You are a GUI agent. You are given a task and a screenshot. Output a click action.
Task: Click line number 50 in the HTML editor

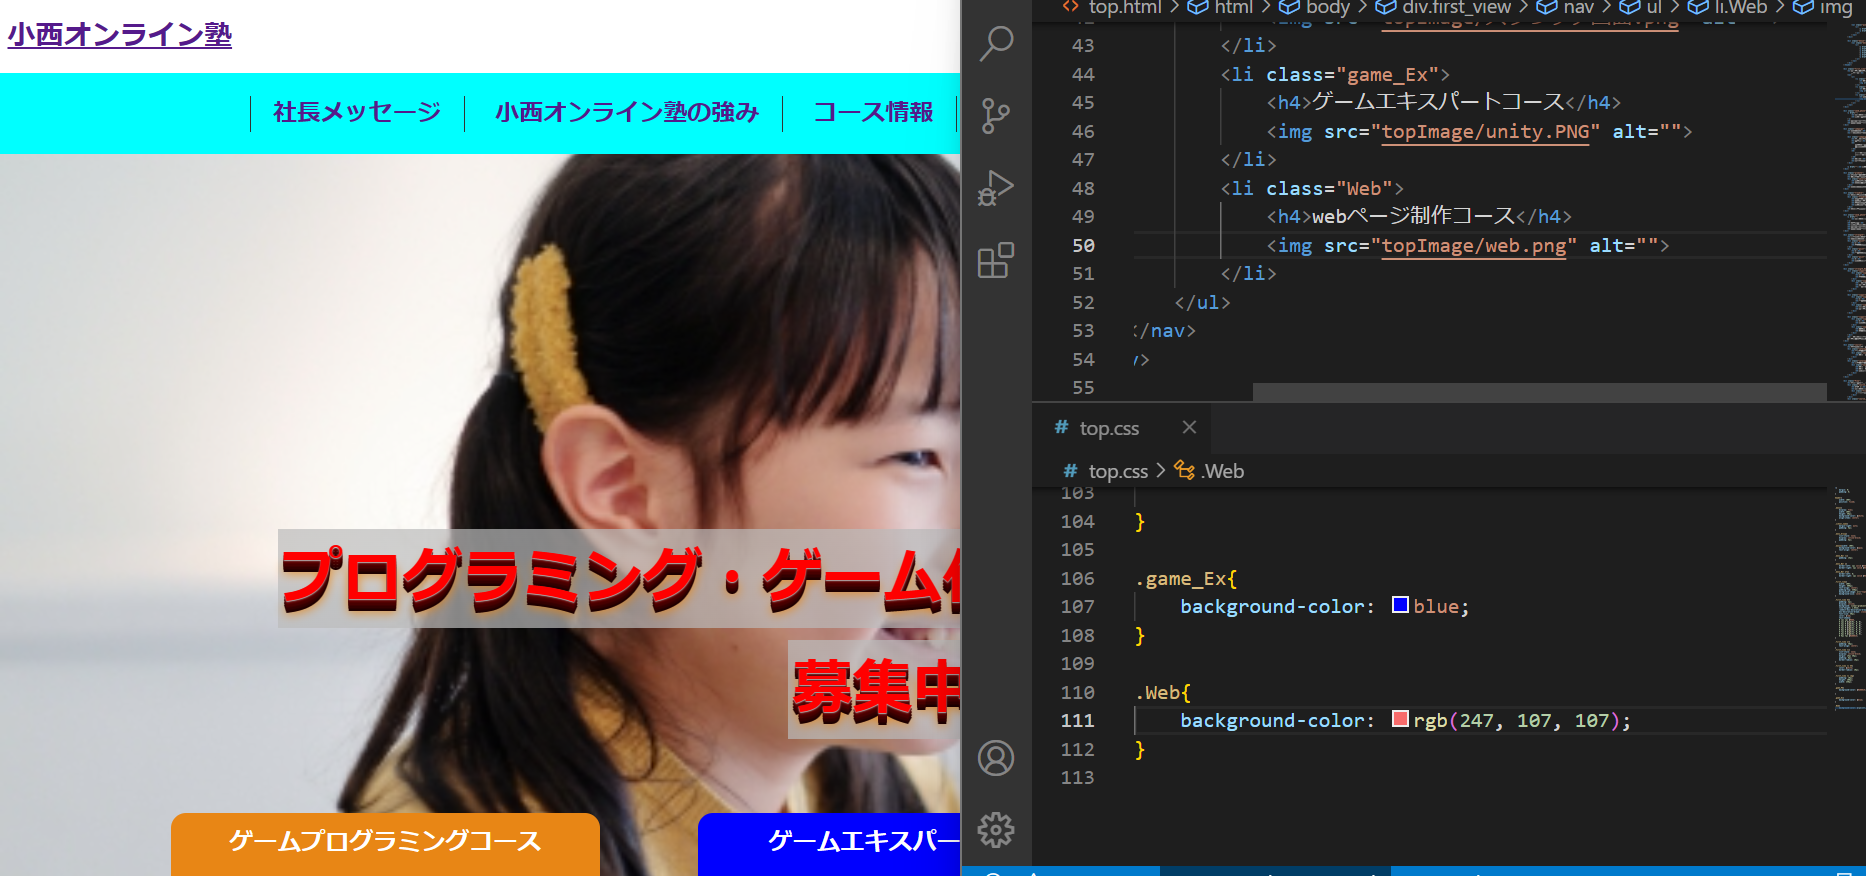[1083, 245]
